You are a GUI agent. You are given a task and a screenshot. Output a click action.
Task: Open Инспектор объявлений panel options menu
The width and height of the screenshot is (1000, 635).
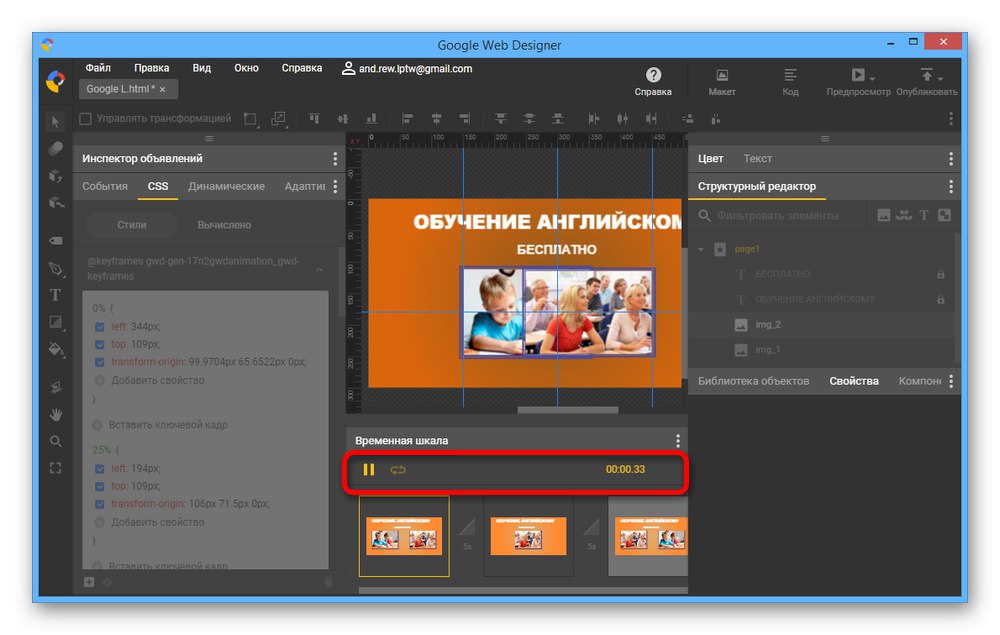[335, 159]
